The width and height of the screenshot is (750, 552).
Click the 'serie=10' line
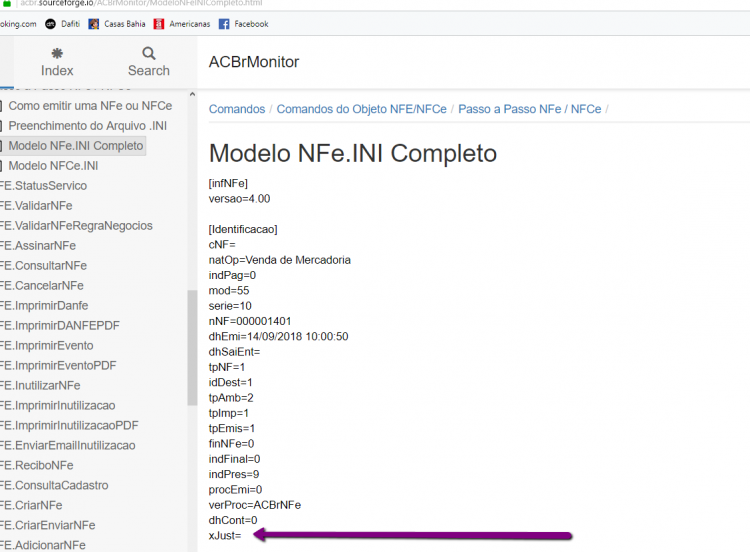point(230,306)
